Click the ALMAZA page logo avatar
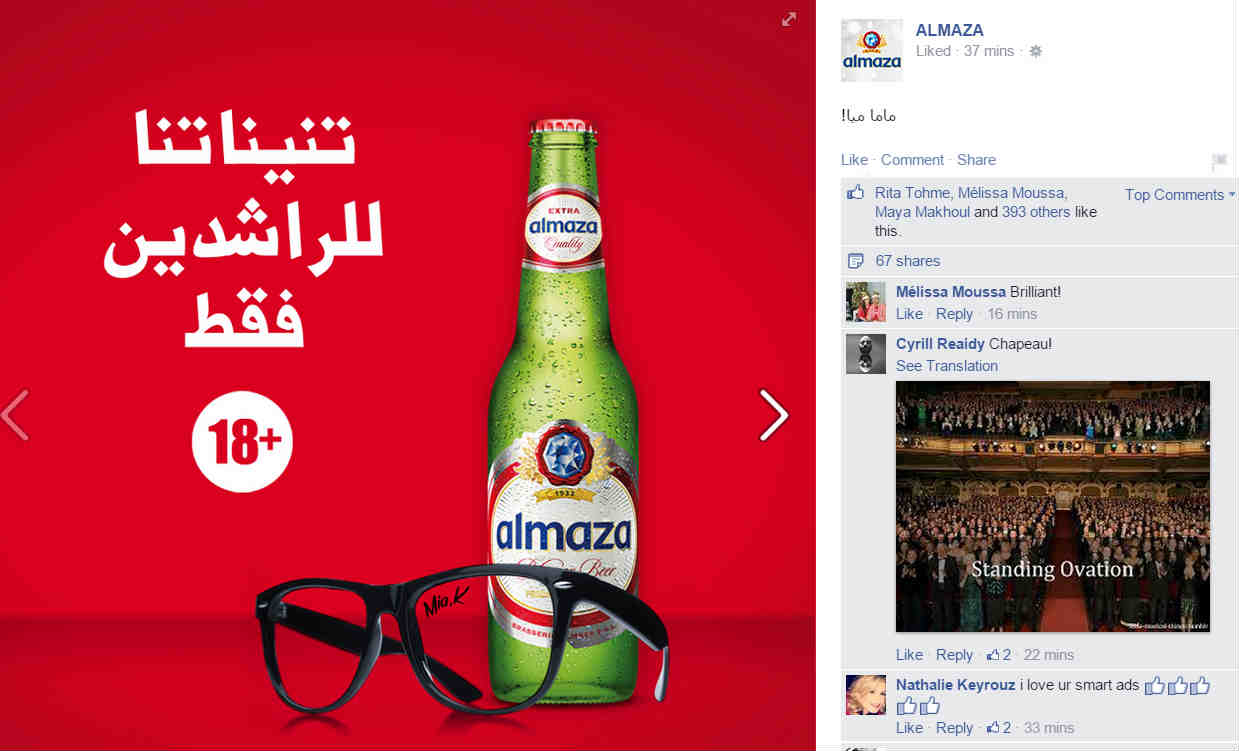The image size is (1239, 751). point(871,50)
